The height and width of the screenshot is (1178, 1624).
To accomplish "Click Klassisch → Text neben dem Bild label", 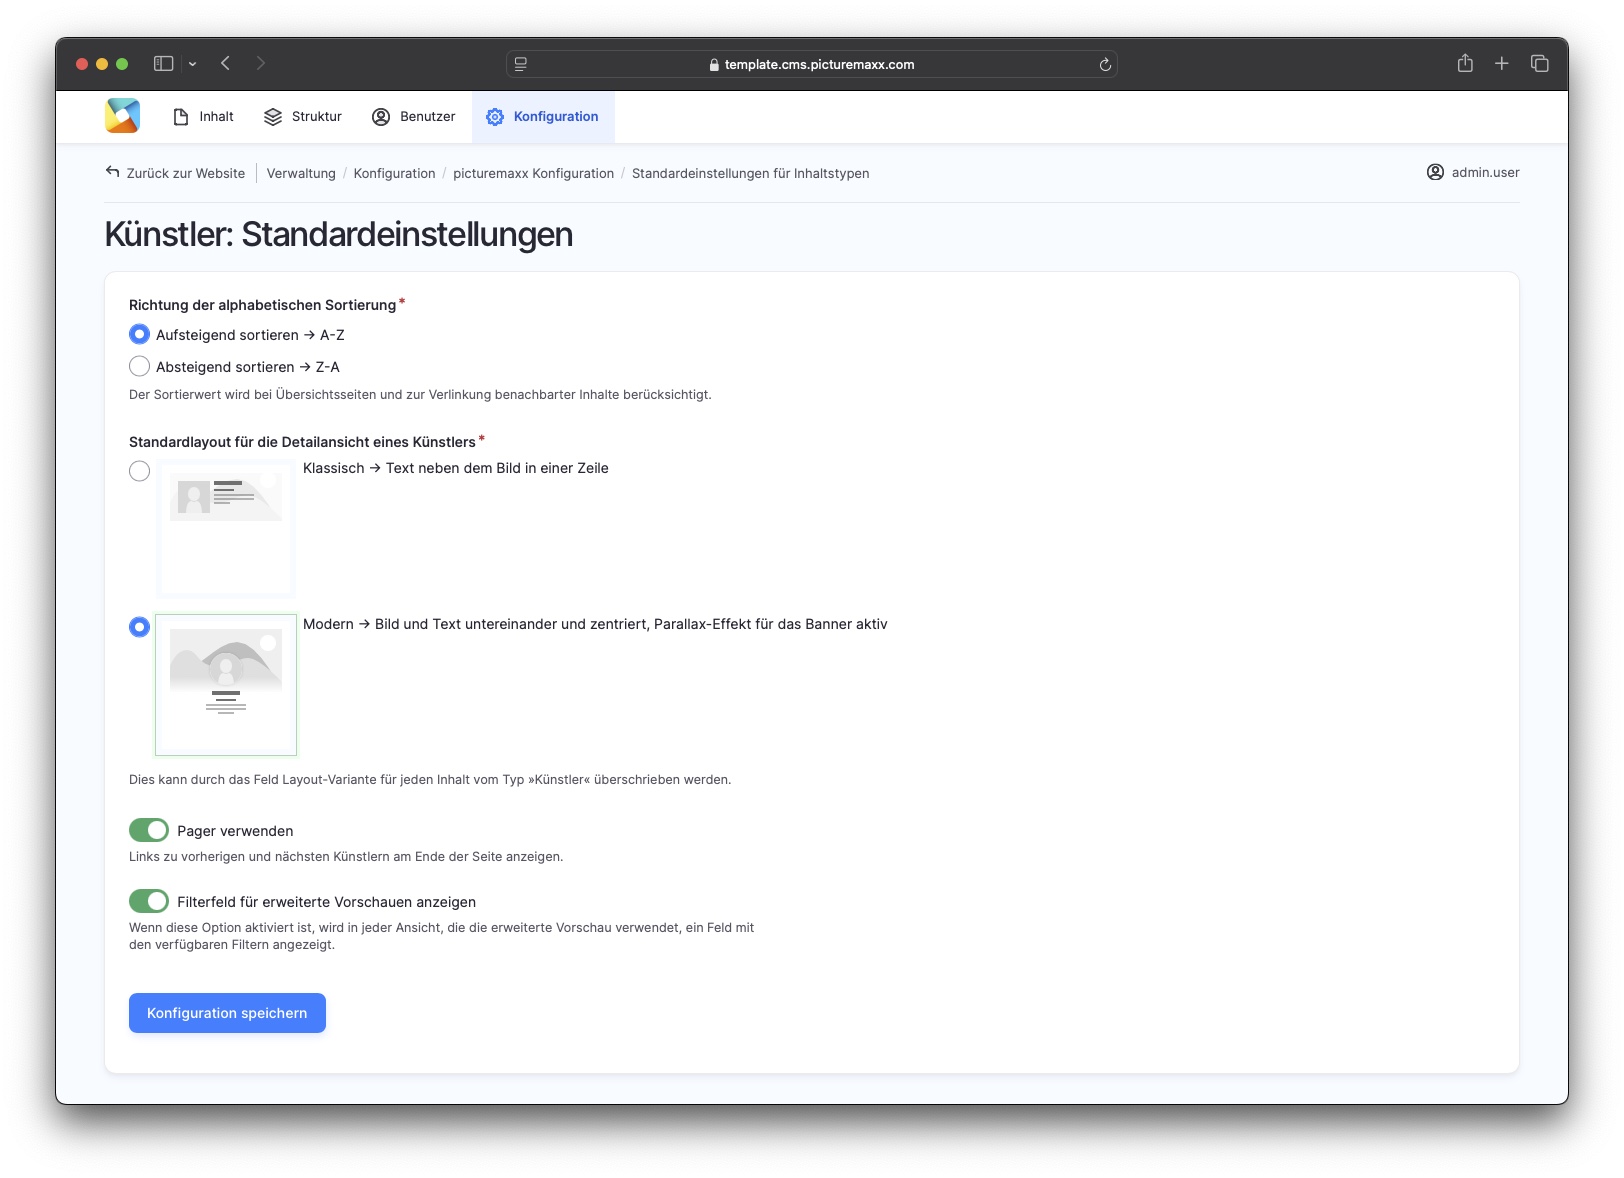I will [x=456, y=468].
